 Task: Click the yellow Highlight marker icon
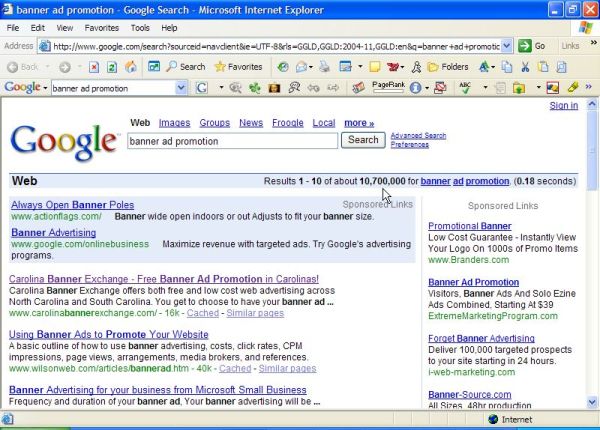pos(573,87)
